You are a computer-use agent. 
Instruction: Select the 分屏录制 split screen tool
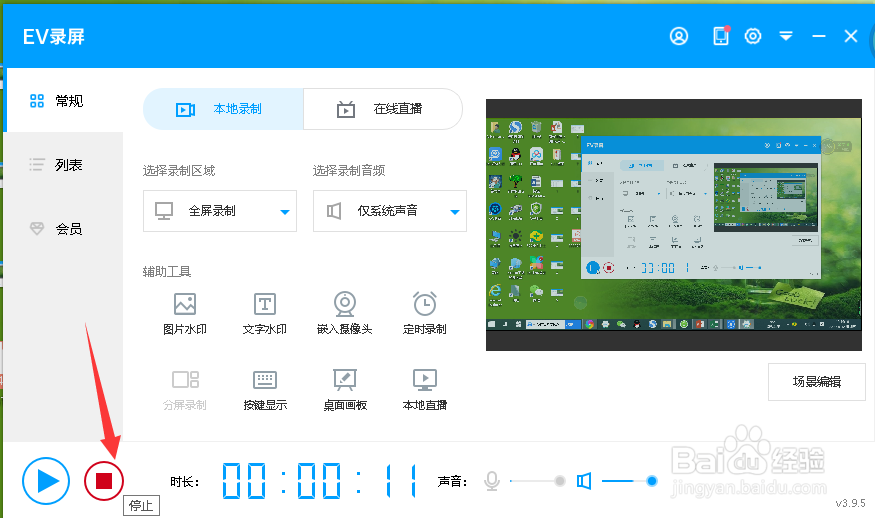point(185,390)
